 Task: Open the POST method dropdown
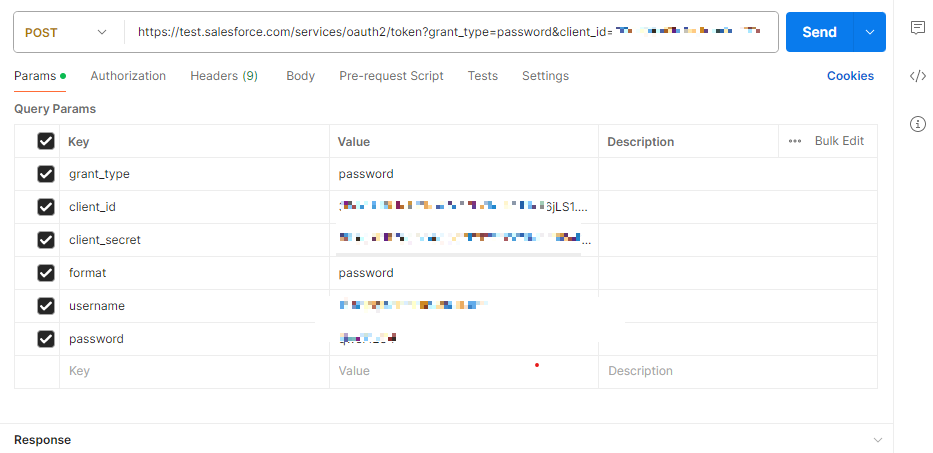click(x=66, y=32)
